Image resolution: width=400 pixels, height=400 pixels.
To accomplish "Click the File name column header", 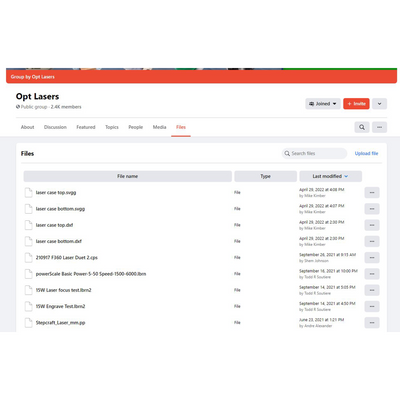I will [x=128, y=176].
